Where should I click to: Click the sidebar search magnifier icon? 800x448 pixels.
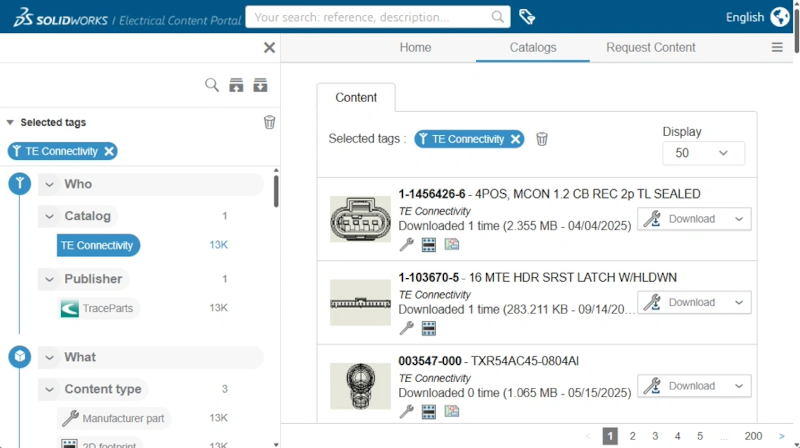212,85
